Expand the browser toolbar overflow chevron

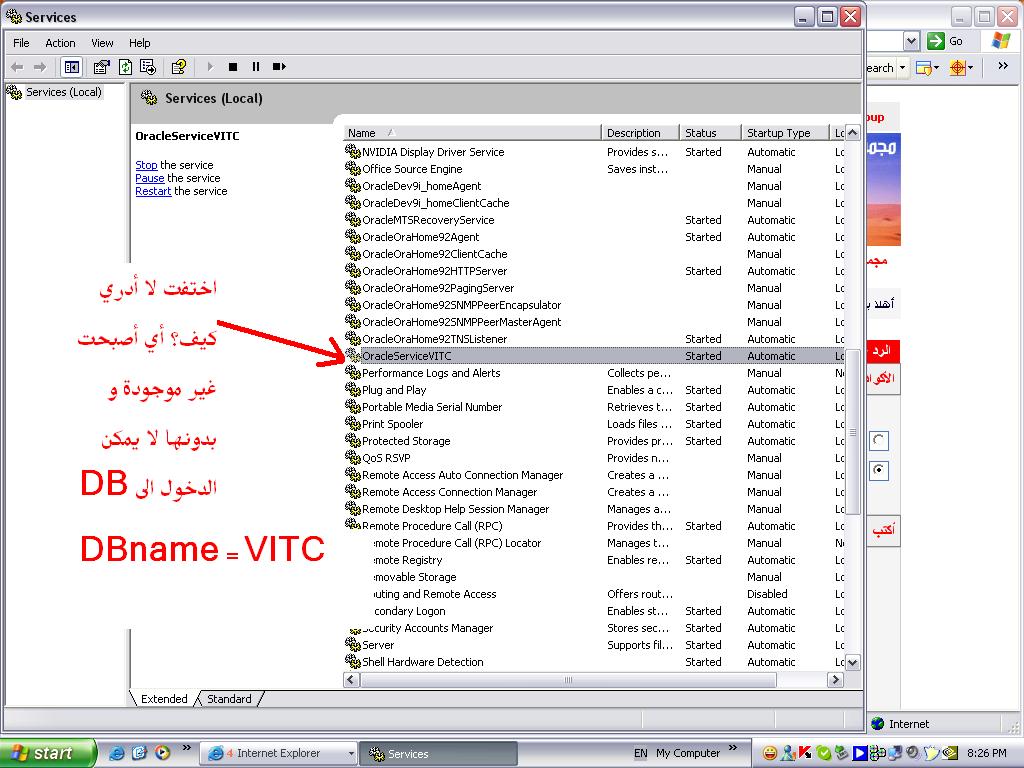[1002, 67]
